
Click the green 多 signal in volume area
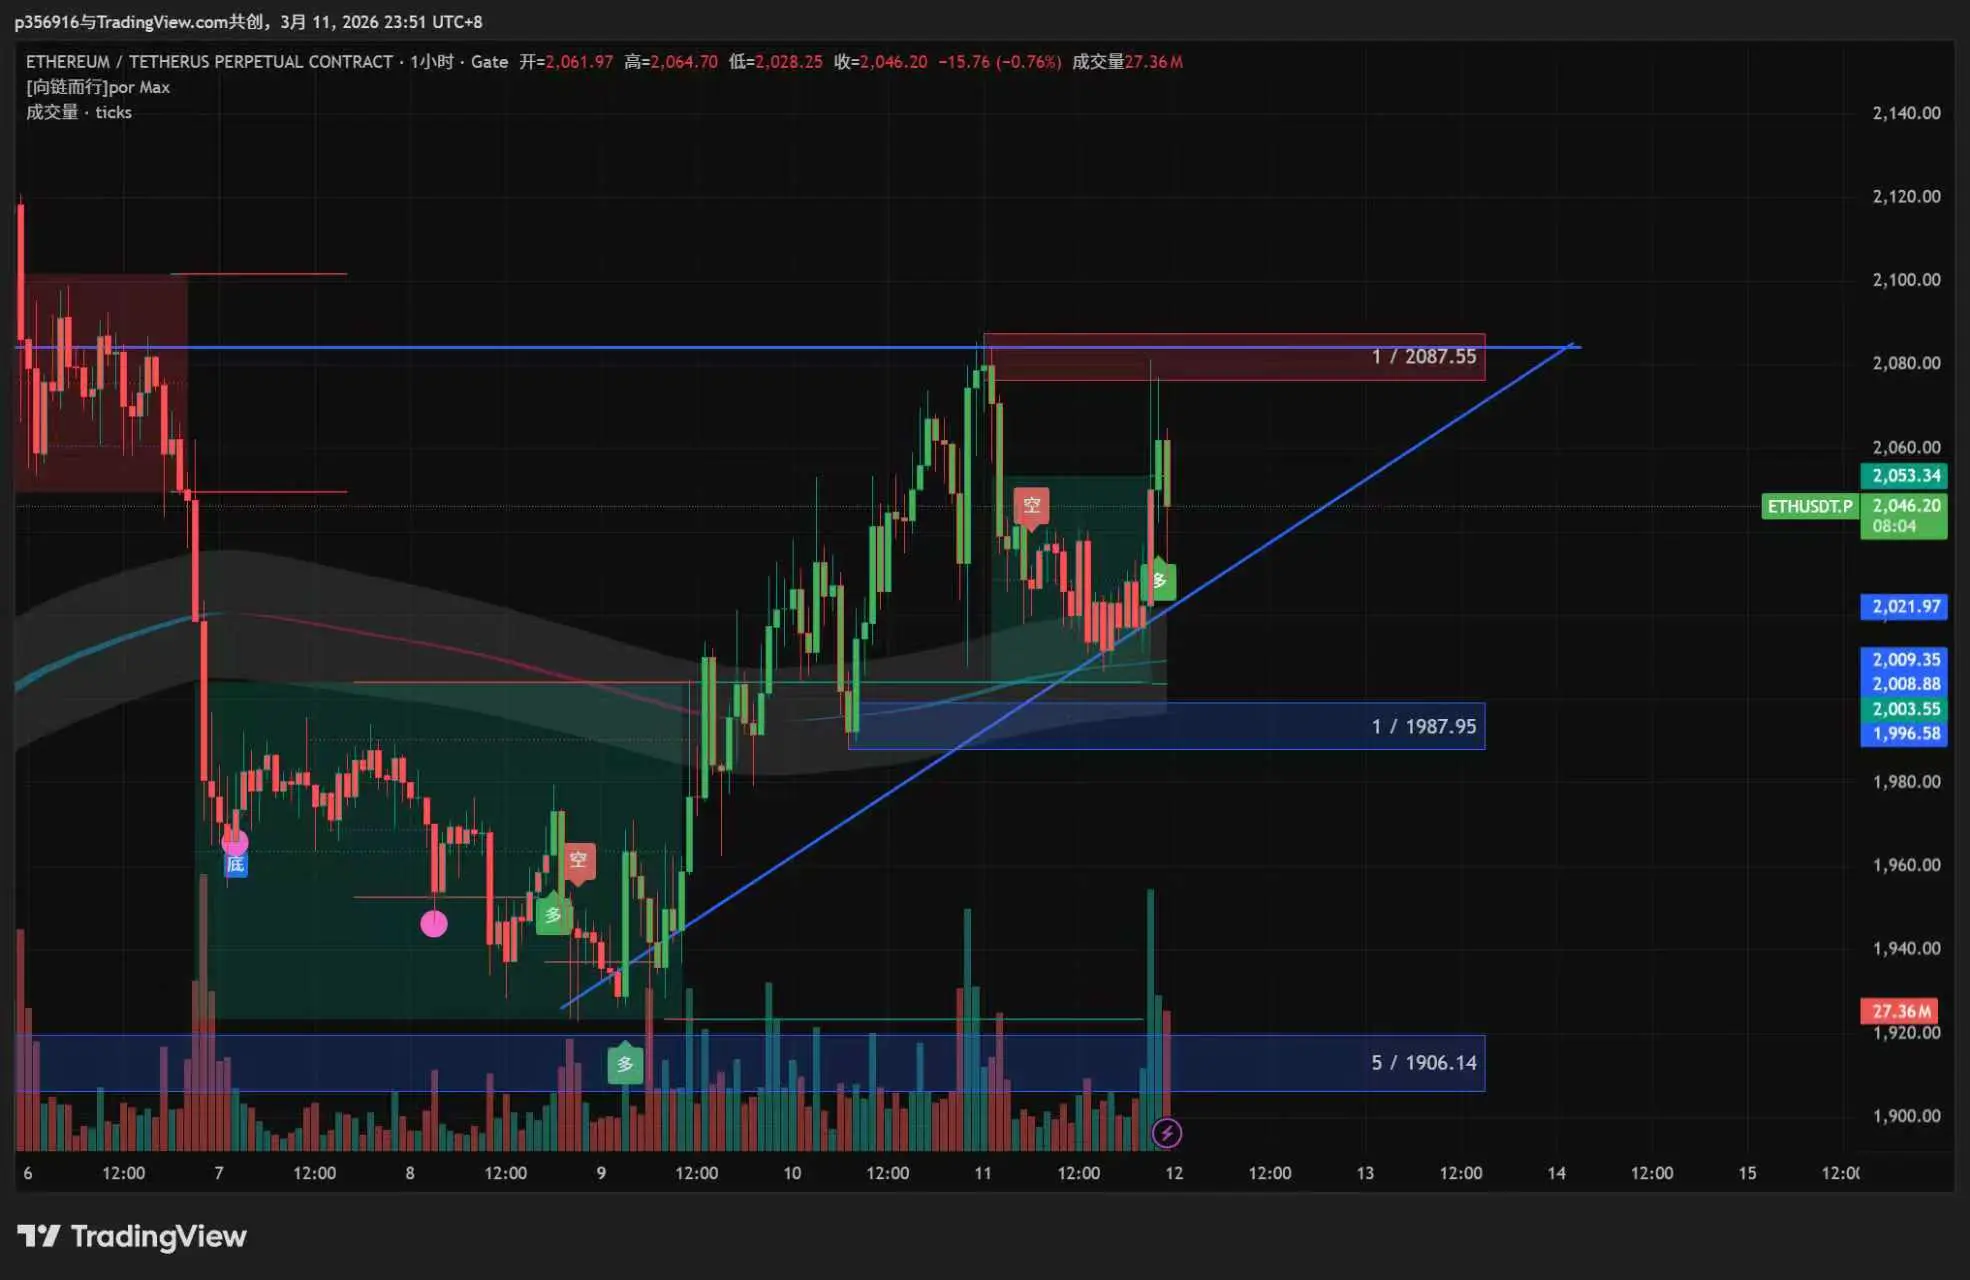625,1064
